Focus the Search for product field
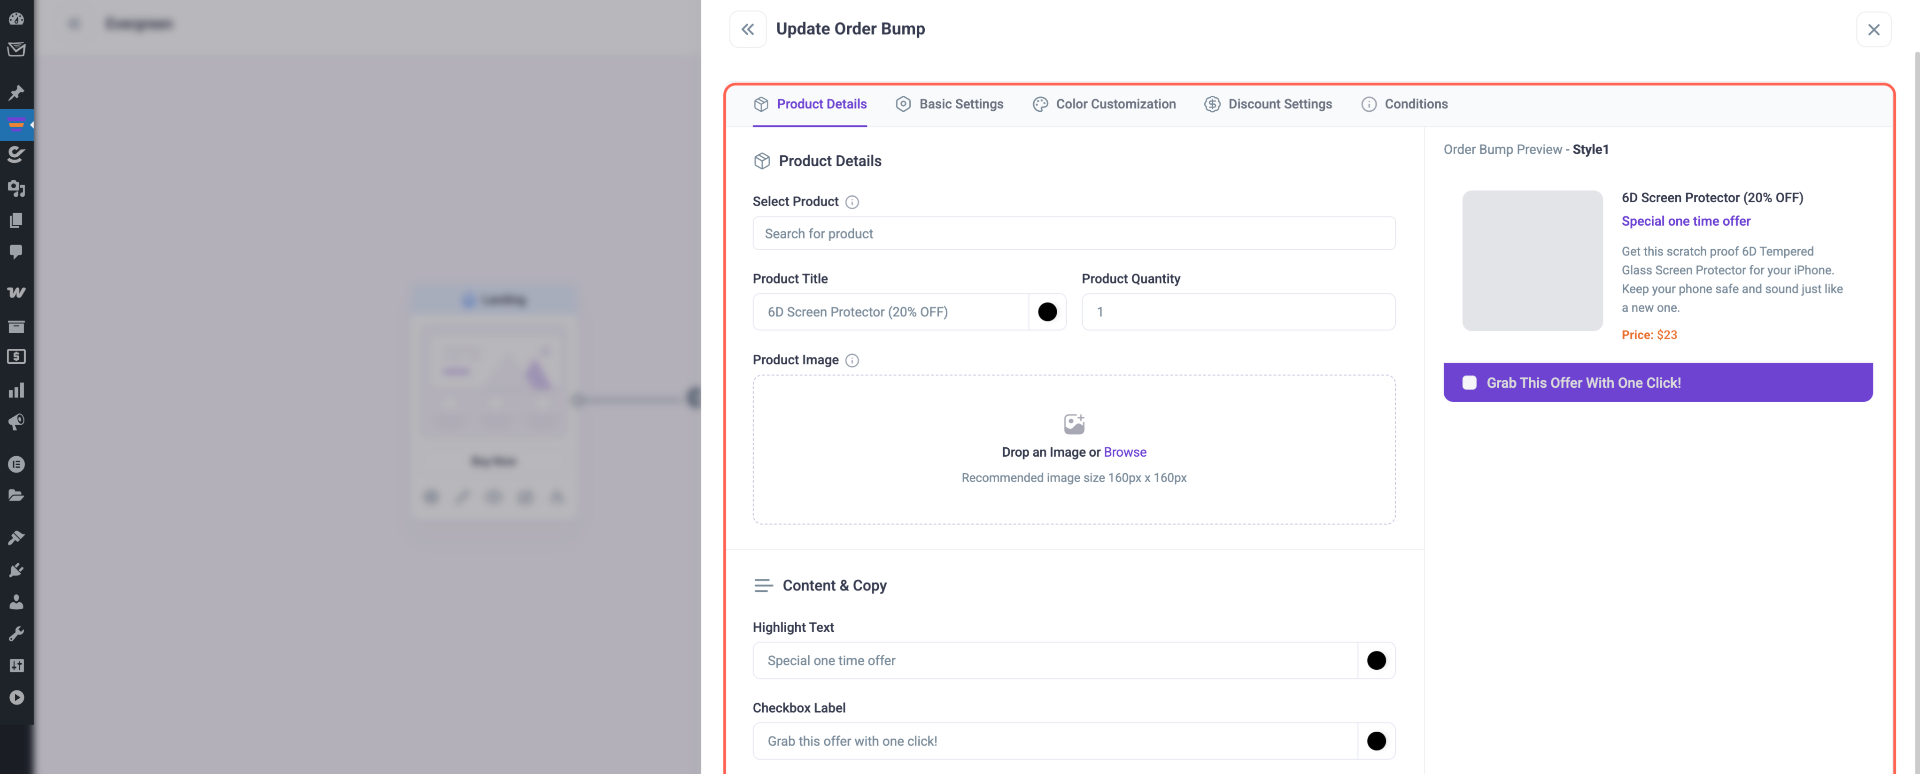 pos(1074,233)
